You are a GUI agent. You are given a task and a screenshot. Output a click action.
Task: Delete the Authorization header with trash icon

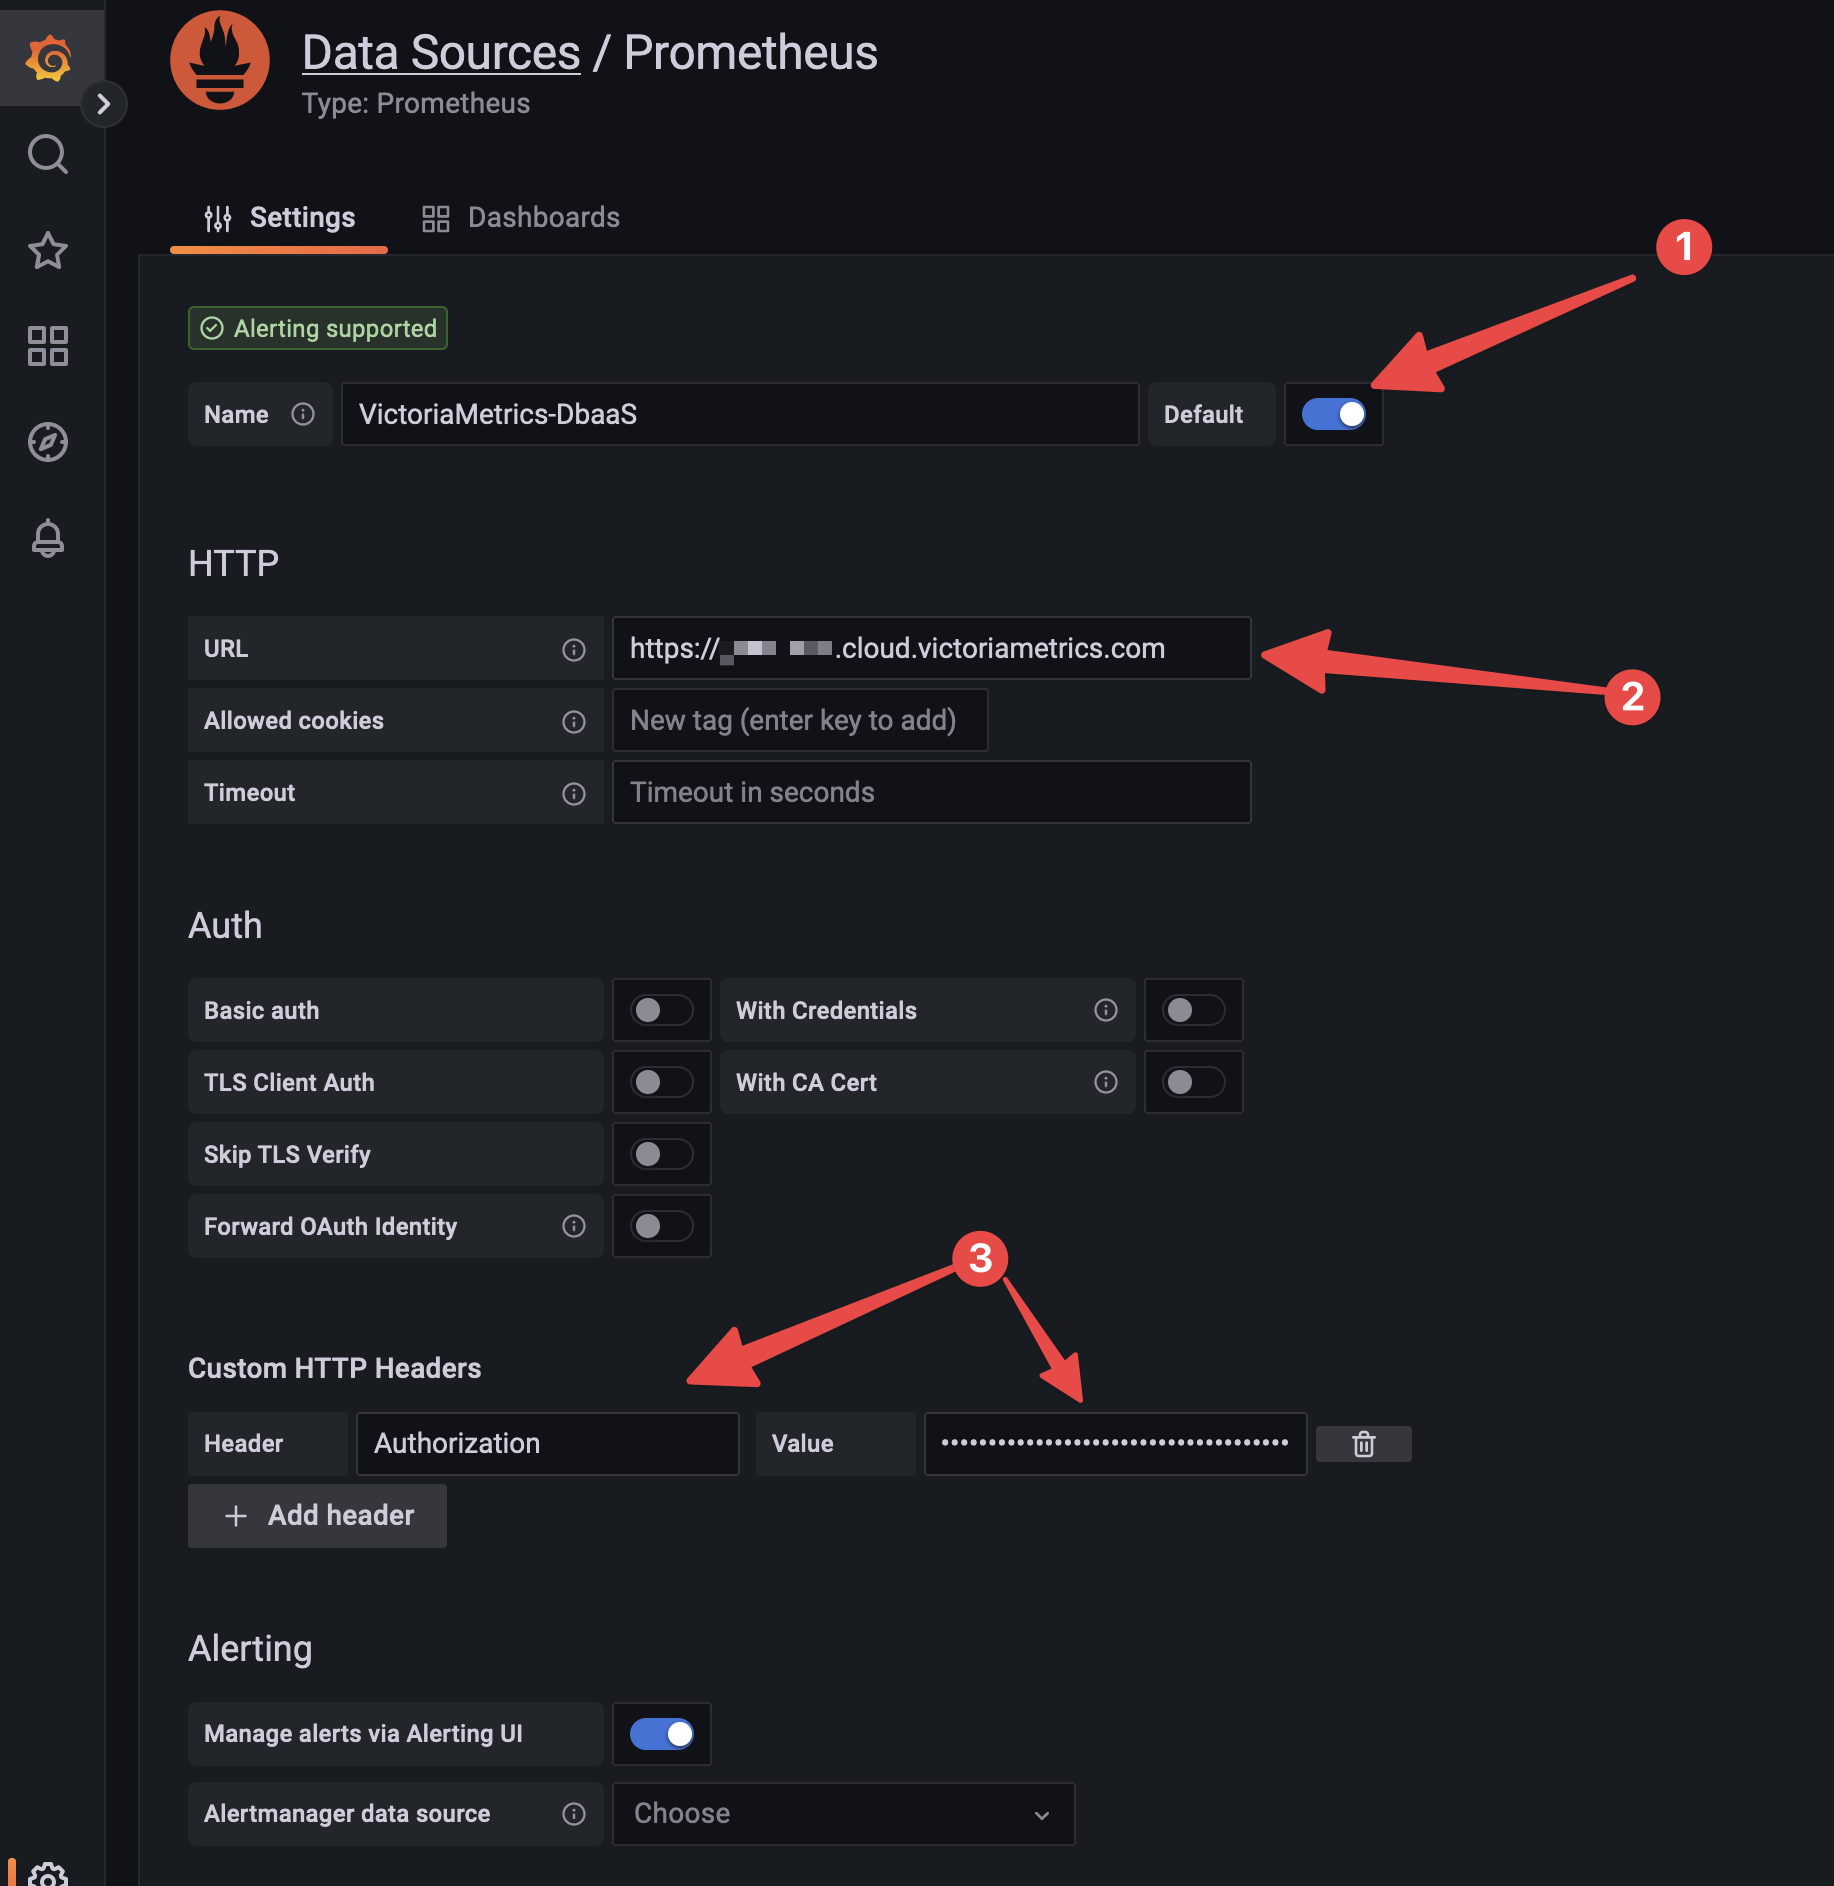1364,1444
